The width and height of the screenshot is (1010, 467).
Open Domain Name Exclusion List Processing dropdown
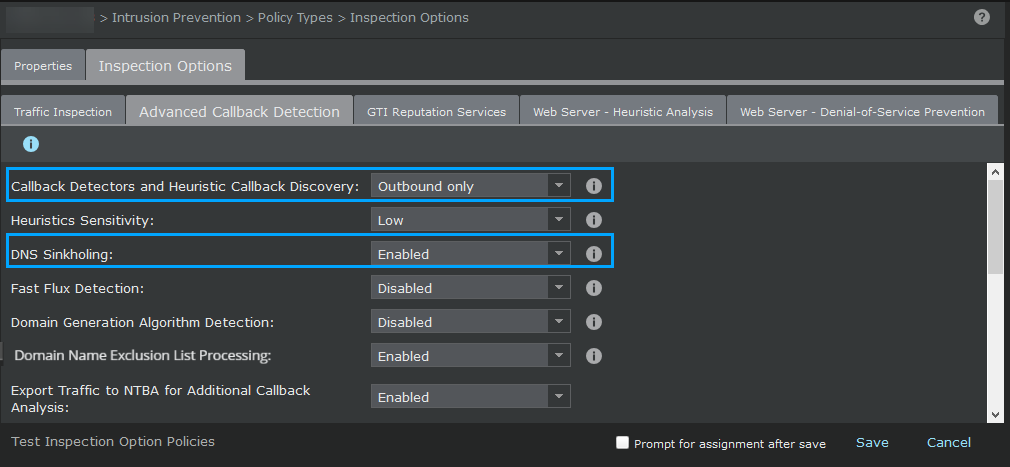coord(471,356)
